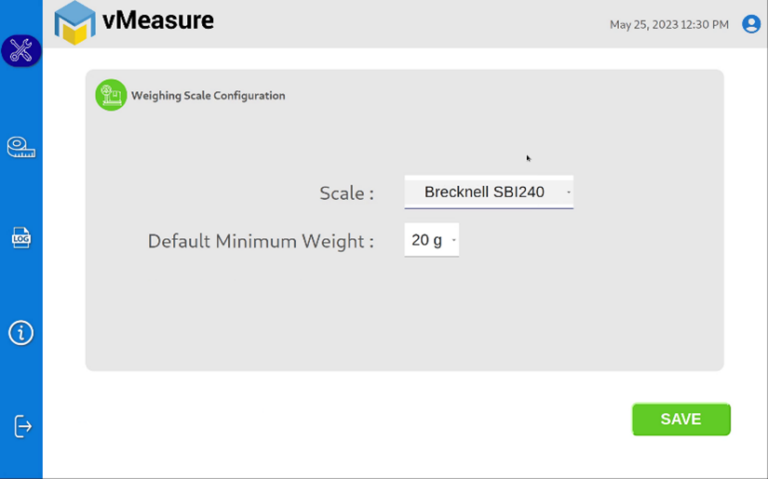Image resolution: width=768 pixels, height=479 pixels.
Task: Open the configuration tools (wrench and screwdriver) icon
Action: (x=21, y=50)
